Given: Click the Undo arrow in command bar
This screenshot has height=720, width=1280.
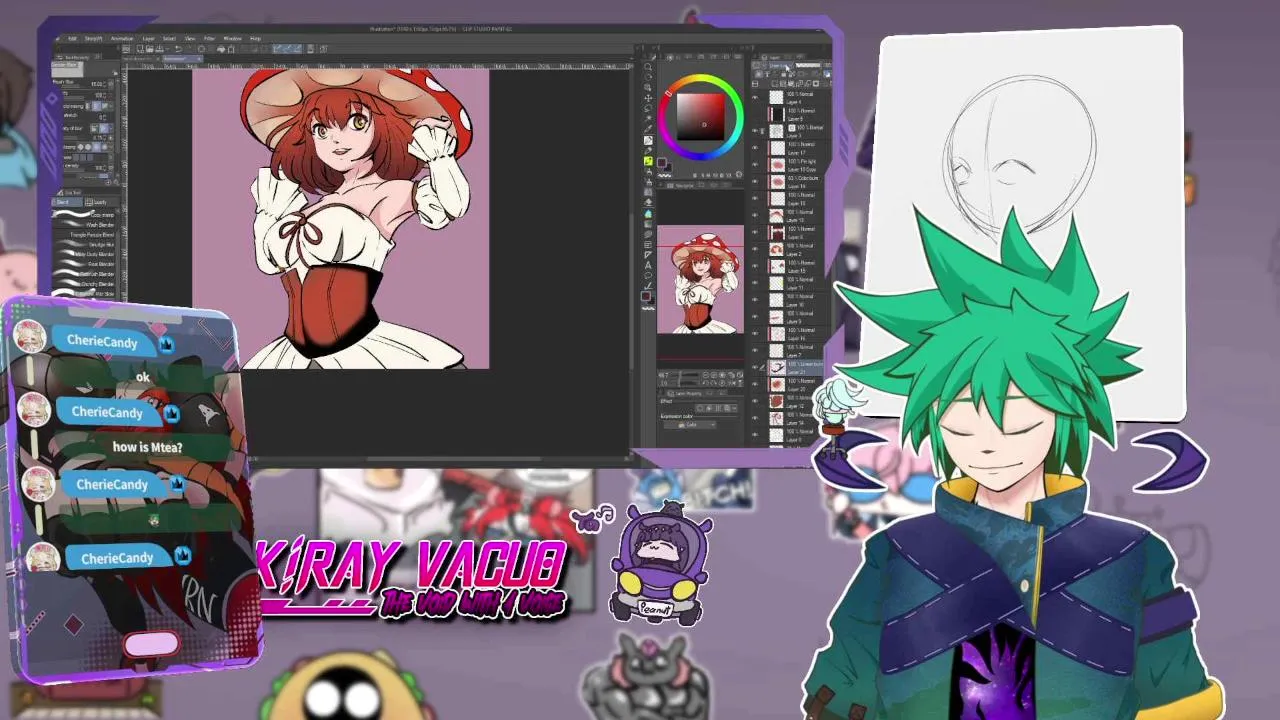Looking at the screenshot, I should tap(178, 49).
